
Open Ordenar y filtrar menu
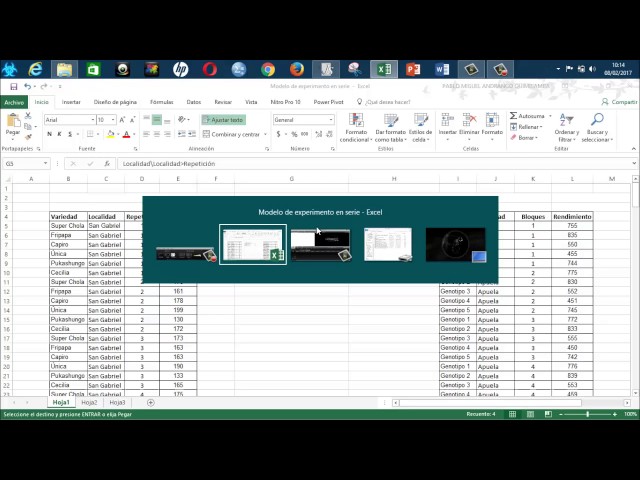pyautogui.click(x=567, y=128)
